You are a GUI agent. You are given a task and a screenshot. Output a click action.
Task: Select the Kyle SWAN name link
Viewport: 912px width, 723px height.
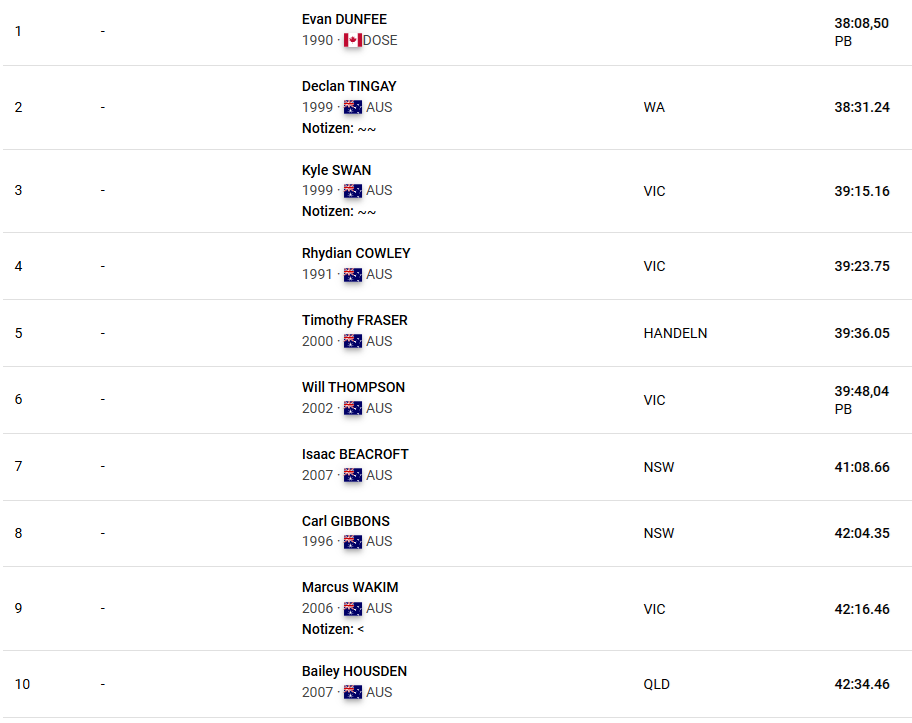336,170
